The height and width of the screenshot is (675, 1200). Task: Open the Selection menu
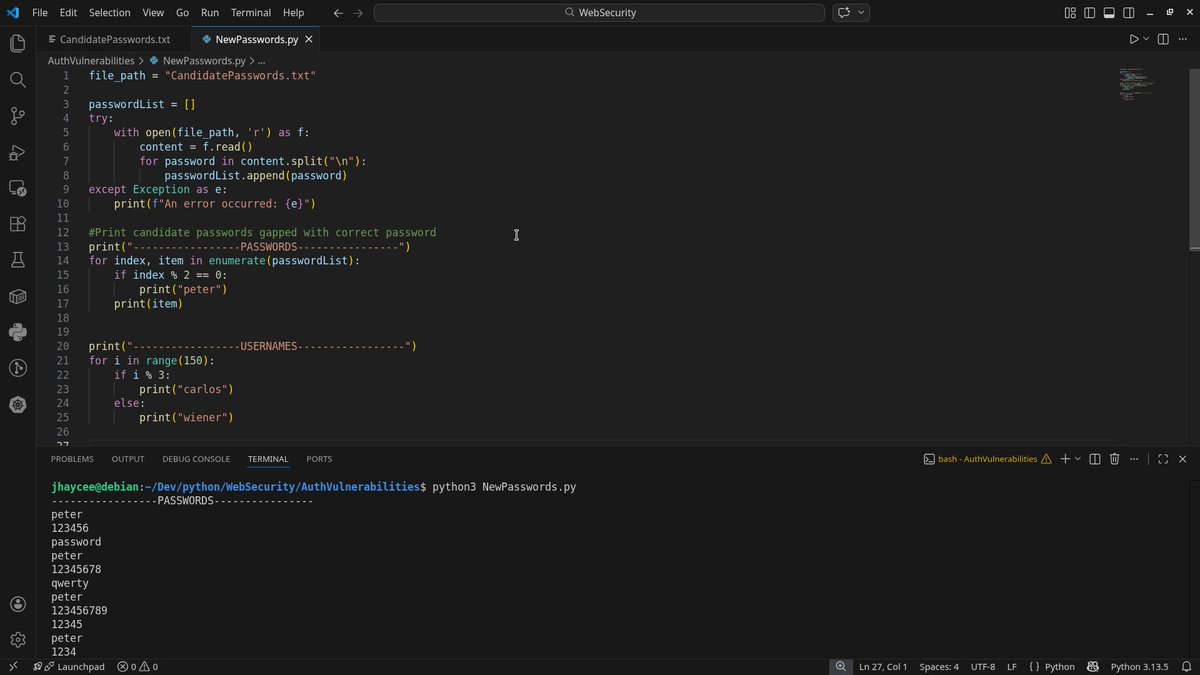[109, 13]
